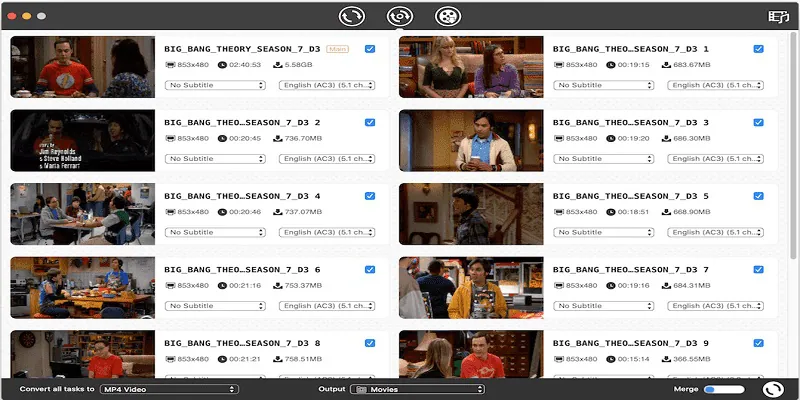Click file size download icon beside 5.58GB
This screenshot has width=800, height=400.
[x=278, y=65]
